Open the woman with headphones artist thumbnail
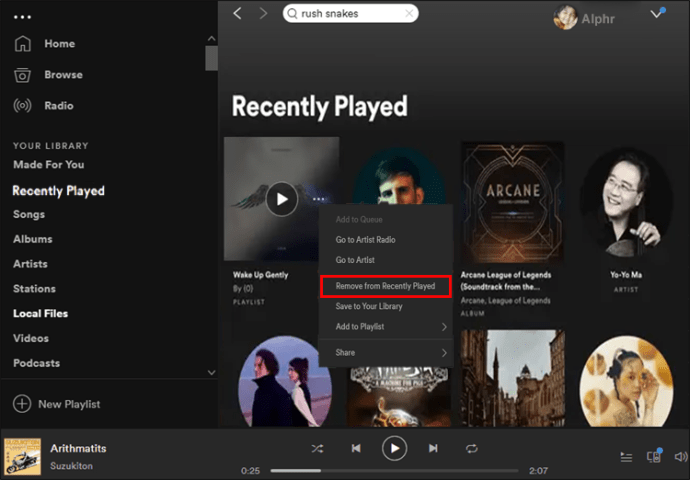The width and height of the screenshot is (690, 480). click(x=626, y=381)
